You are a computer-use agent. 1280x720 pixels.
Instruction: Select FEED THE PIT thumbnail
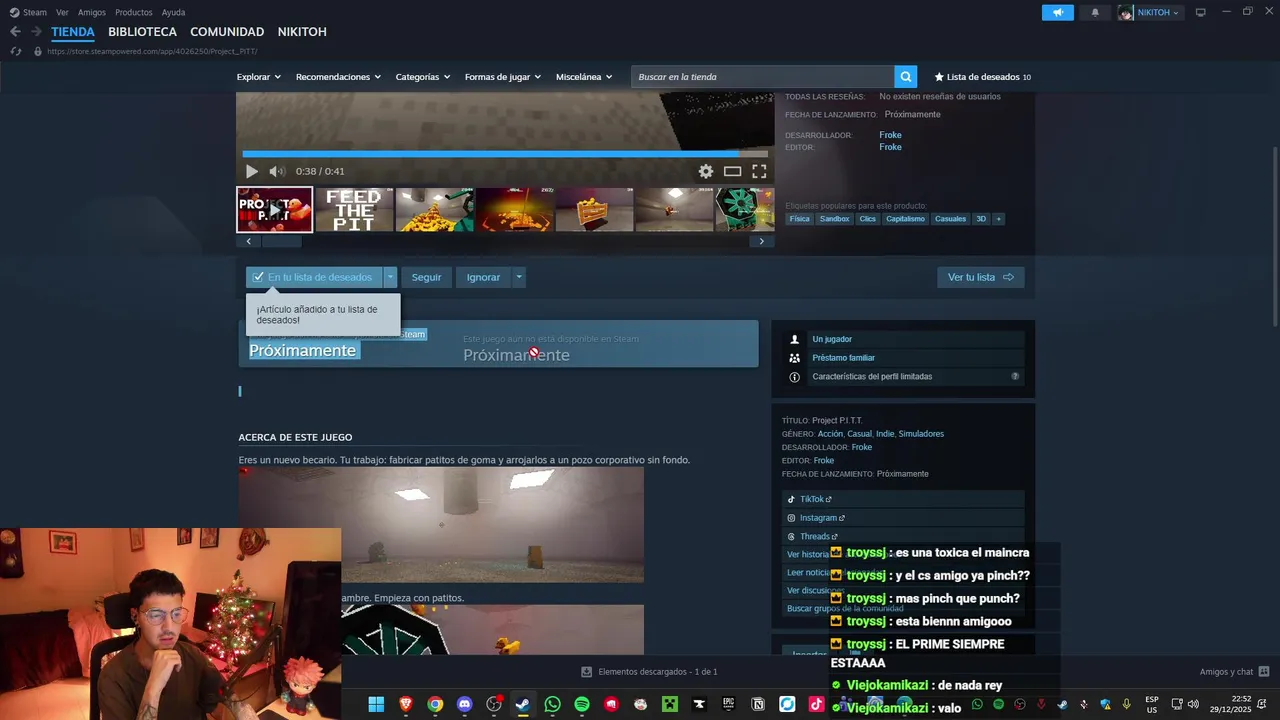354,210
